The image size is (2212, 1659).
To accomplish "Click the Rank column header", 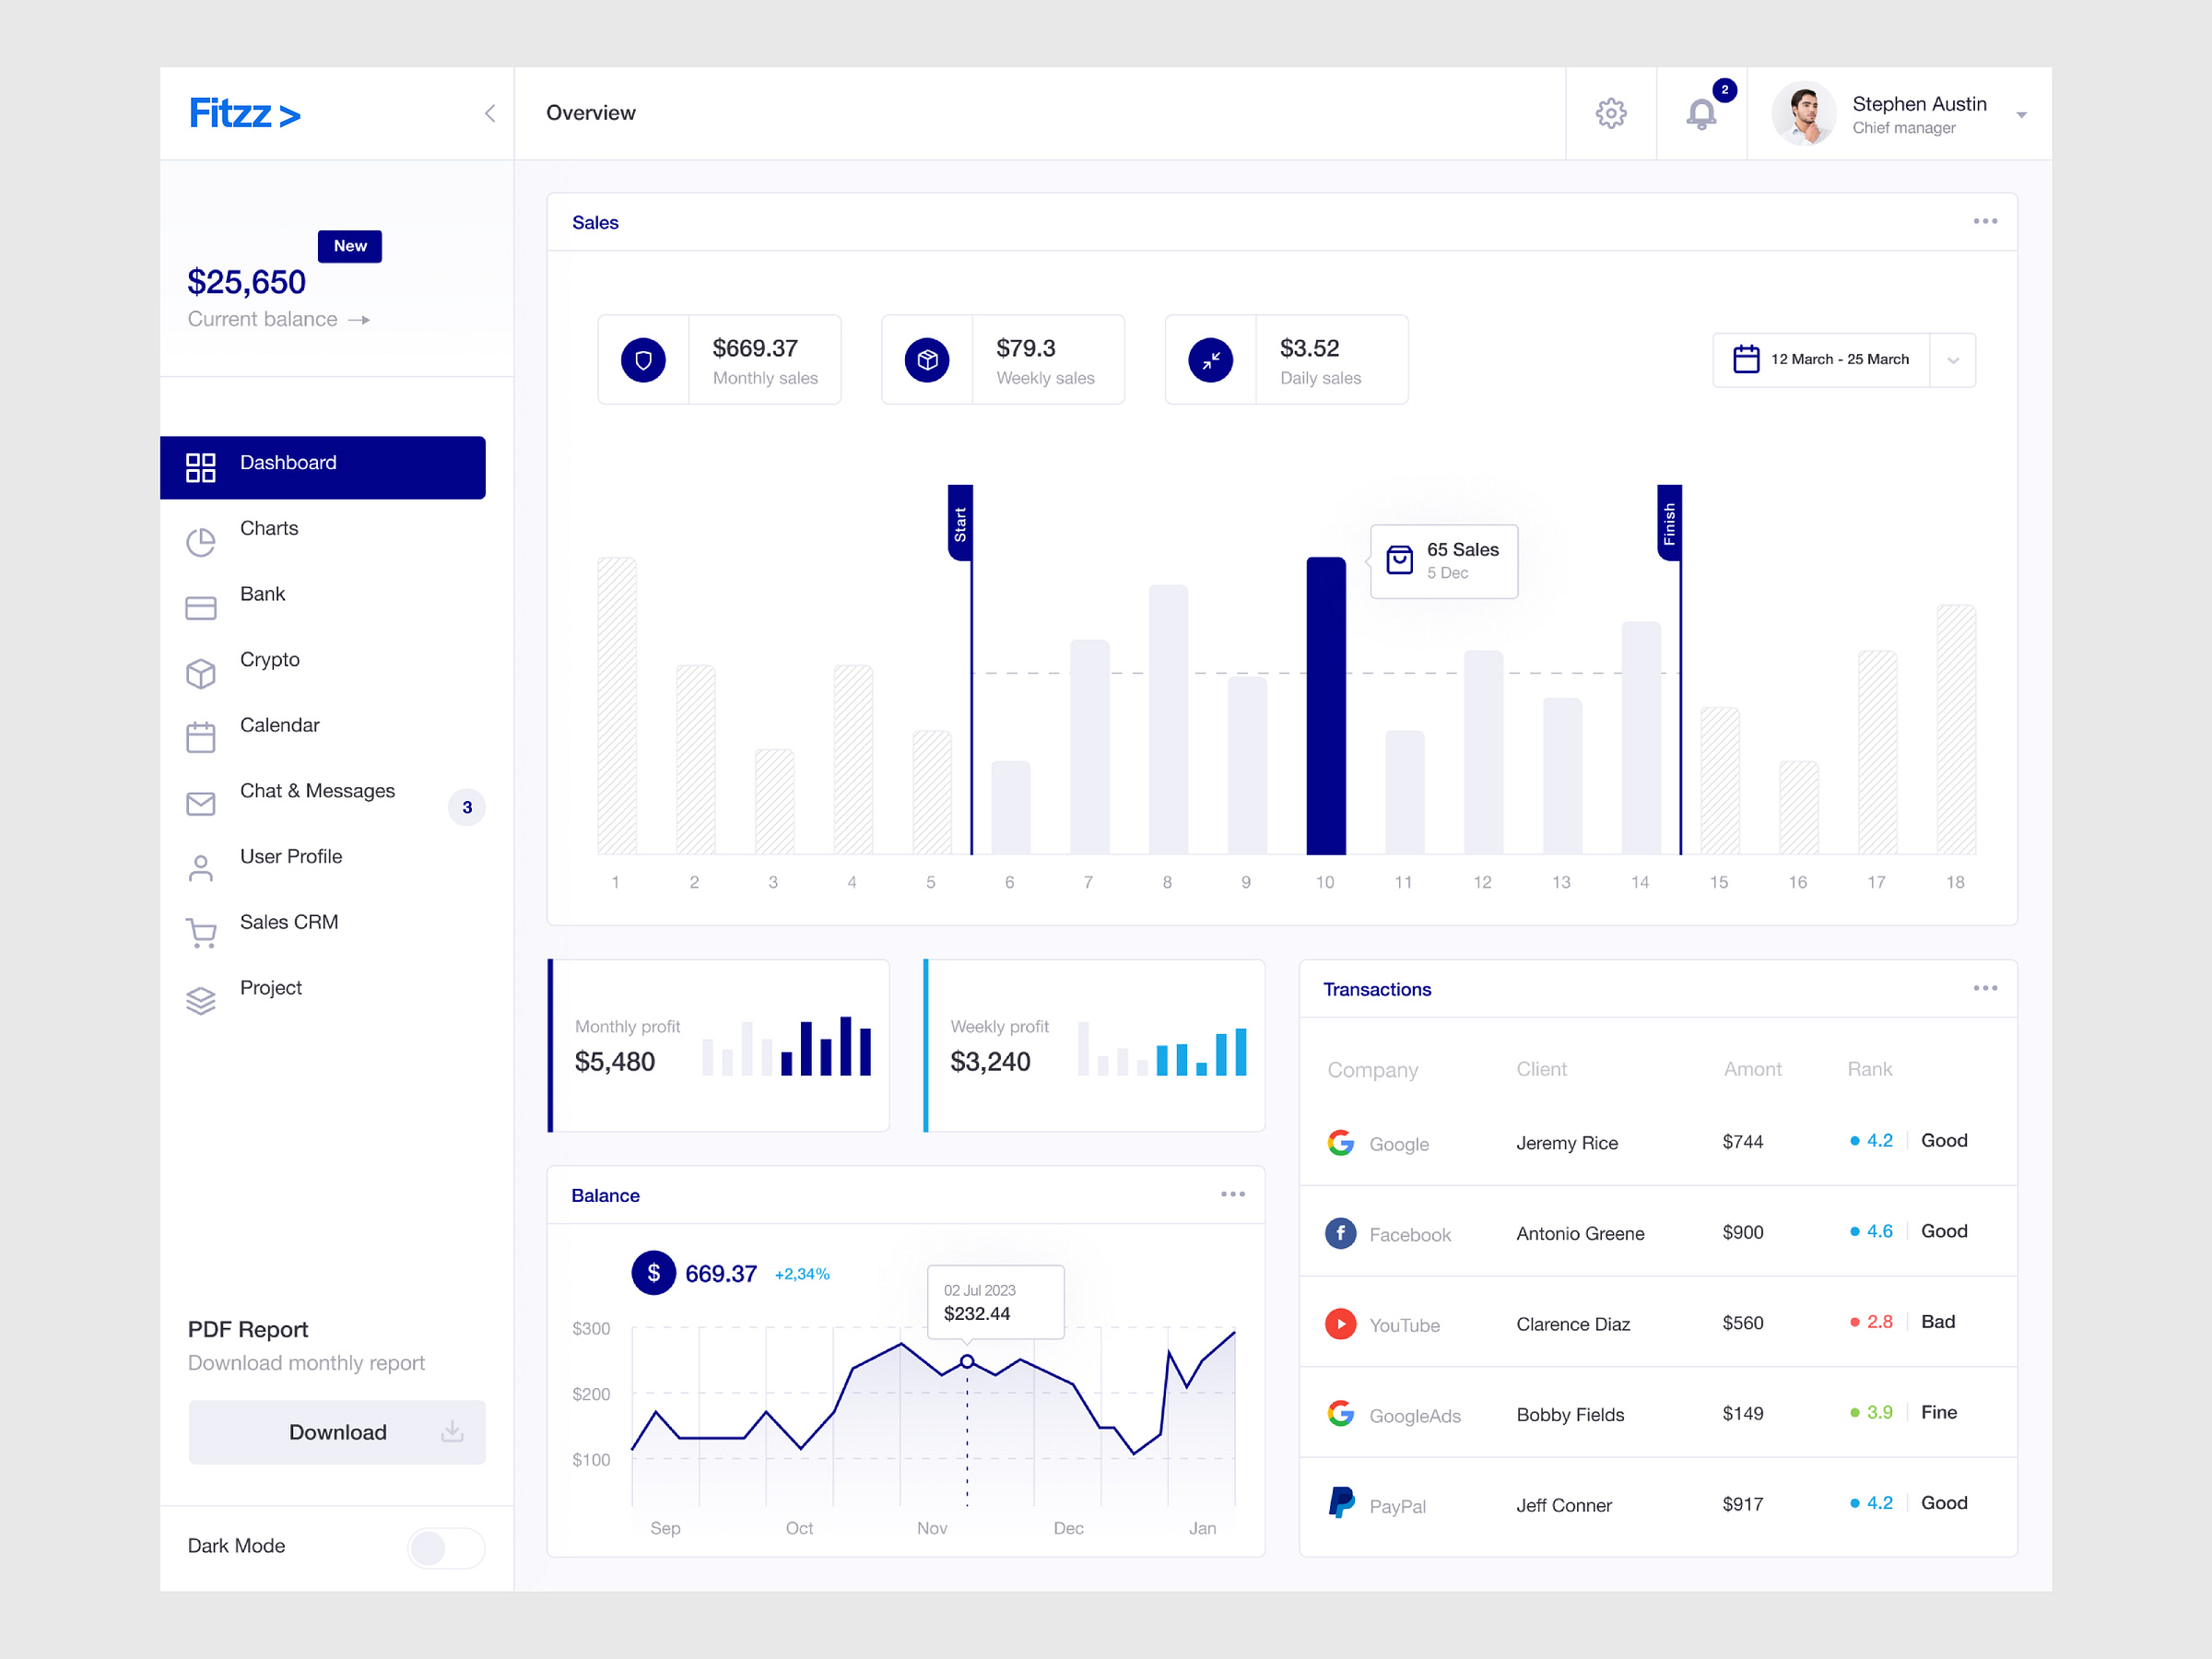I will (1870, 1069).
